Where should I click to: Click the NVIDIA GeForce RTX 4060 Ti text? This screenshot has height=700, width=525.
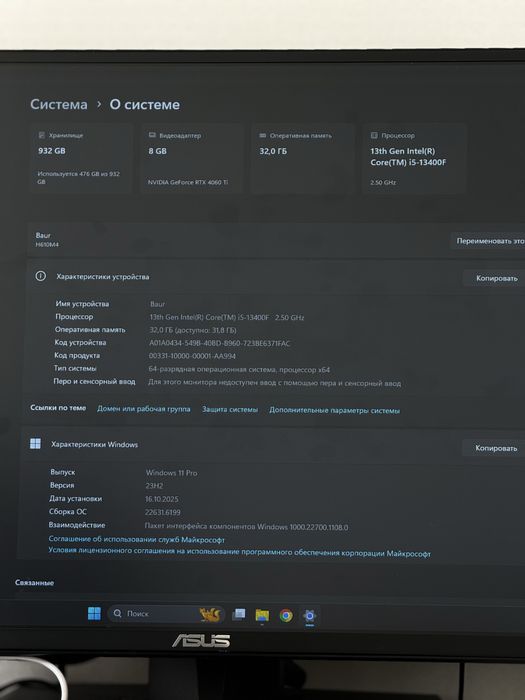tap(188, 182)
